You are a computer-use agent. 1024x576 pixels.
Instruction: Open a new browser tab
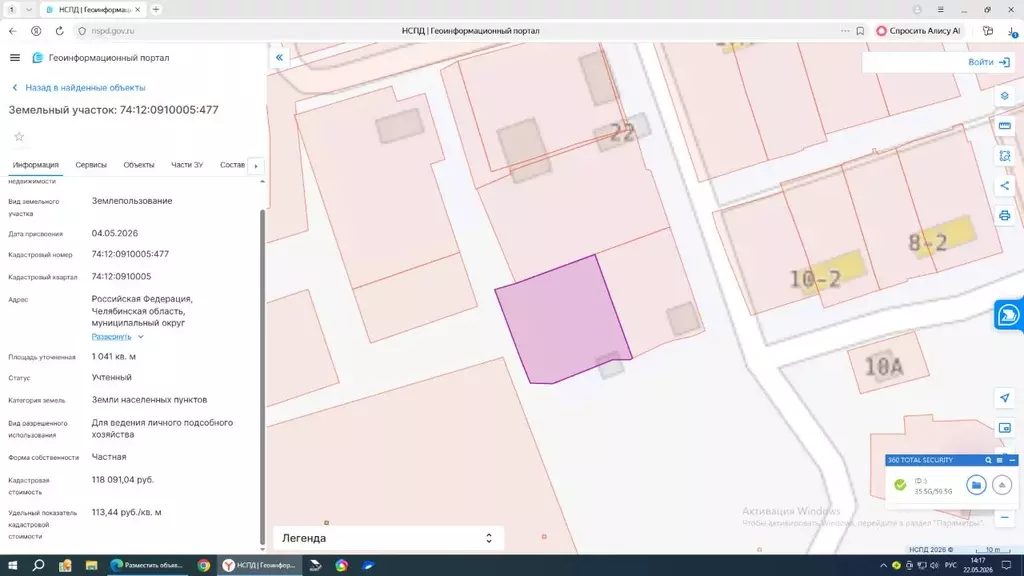pyautogui.click(x=155, y=10)
